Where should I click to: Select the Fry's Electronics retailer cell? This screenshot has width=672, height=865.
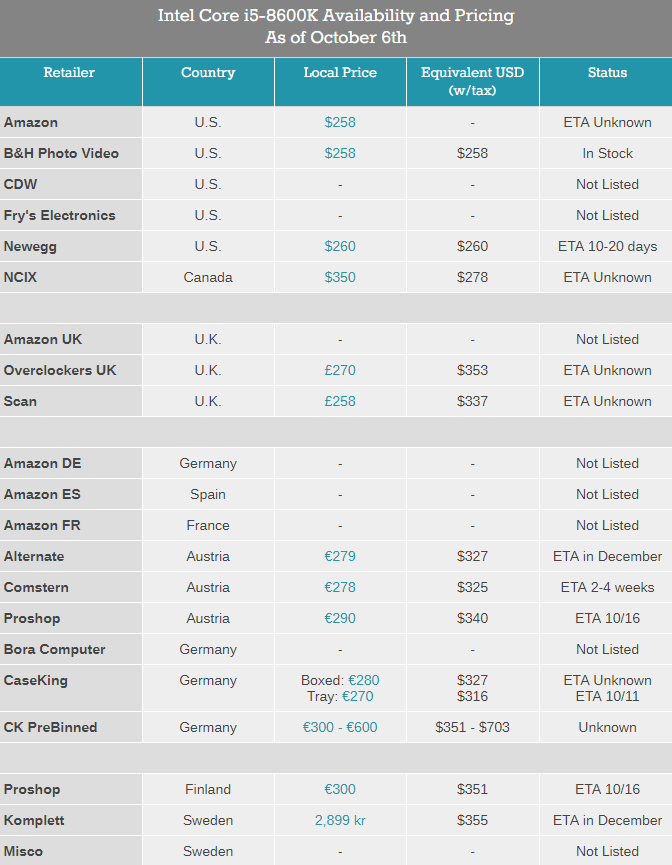click(x=71, y=215)
